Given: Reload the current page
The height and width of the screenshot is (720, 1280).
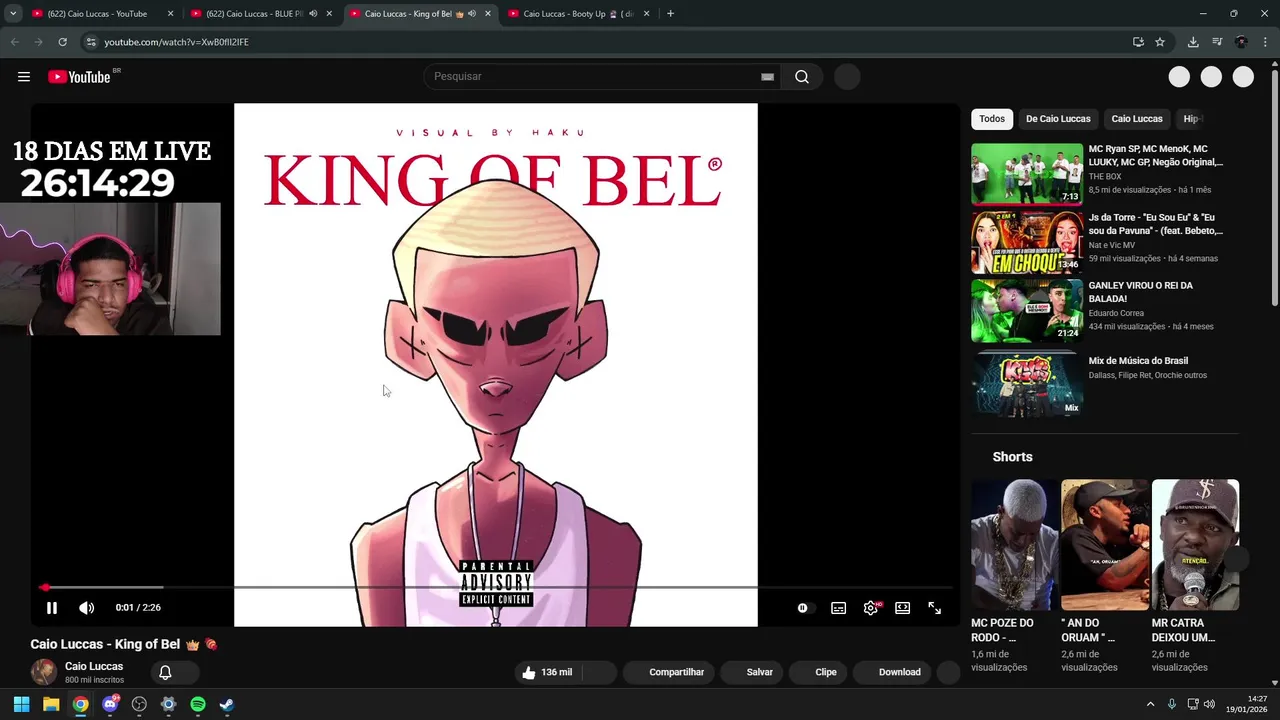Looking at the screenshot, I should 62,42.
